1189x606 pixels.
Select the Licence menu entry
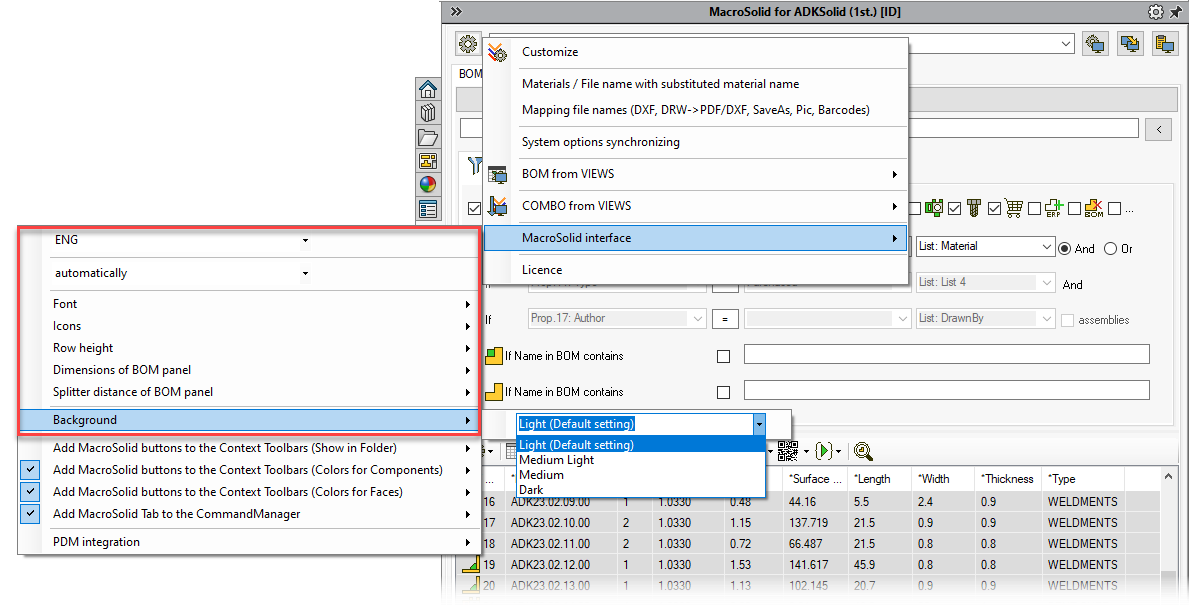coord(695,270)
